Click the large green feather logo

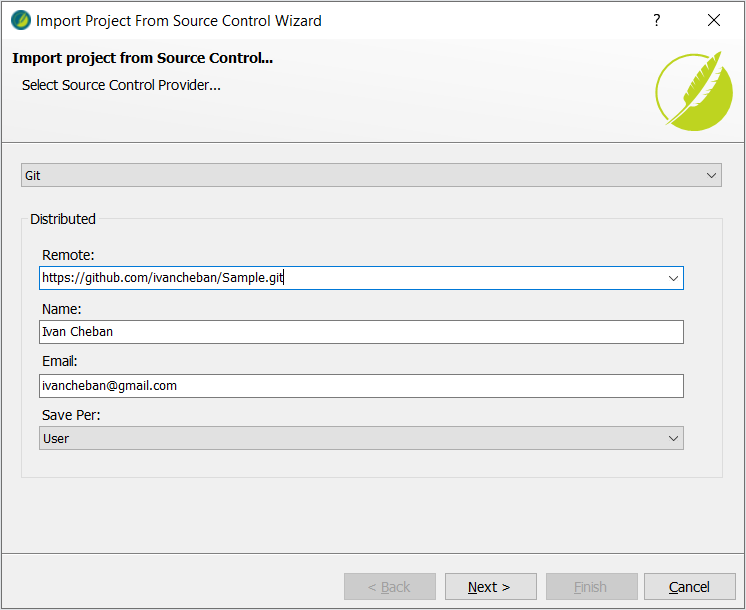tap(695, 91)
